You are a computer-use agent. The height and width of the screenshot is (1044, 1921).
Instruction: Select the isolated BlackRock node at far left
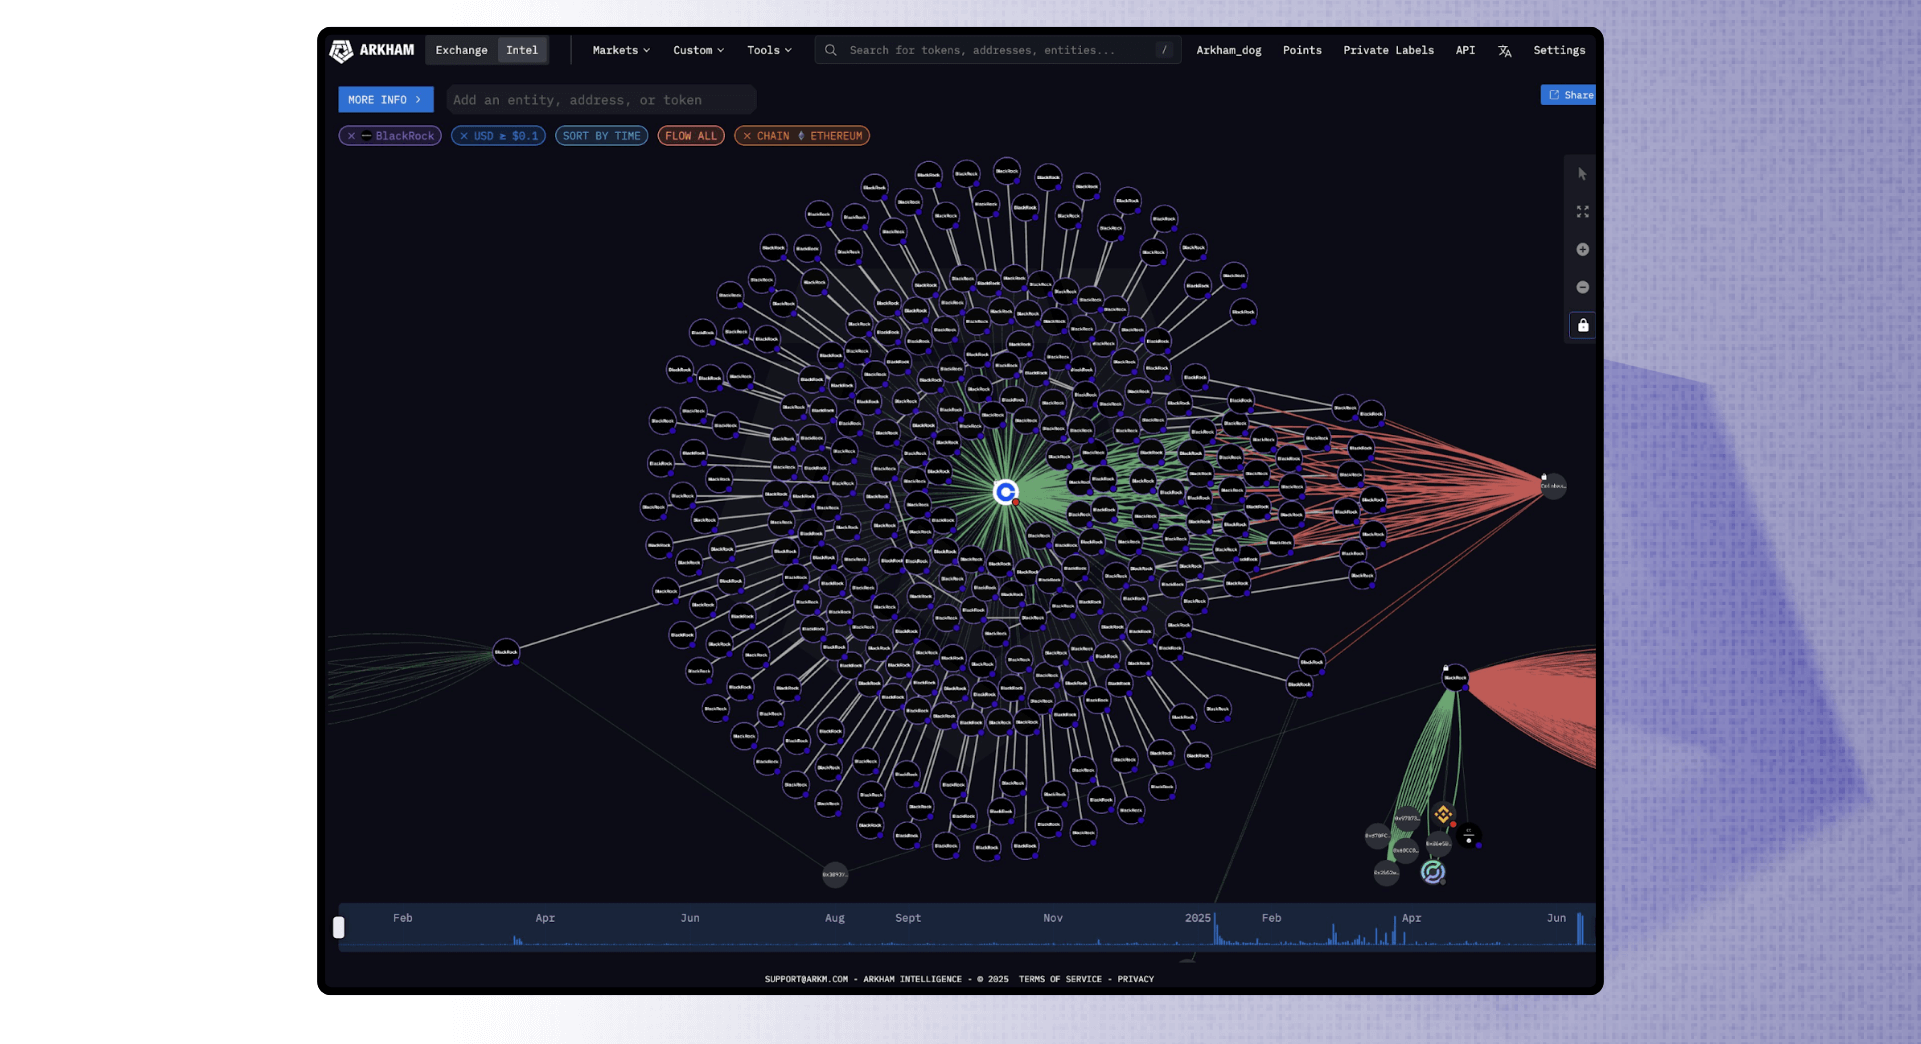pos(506,652)
